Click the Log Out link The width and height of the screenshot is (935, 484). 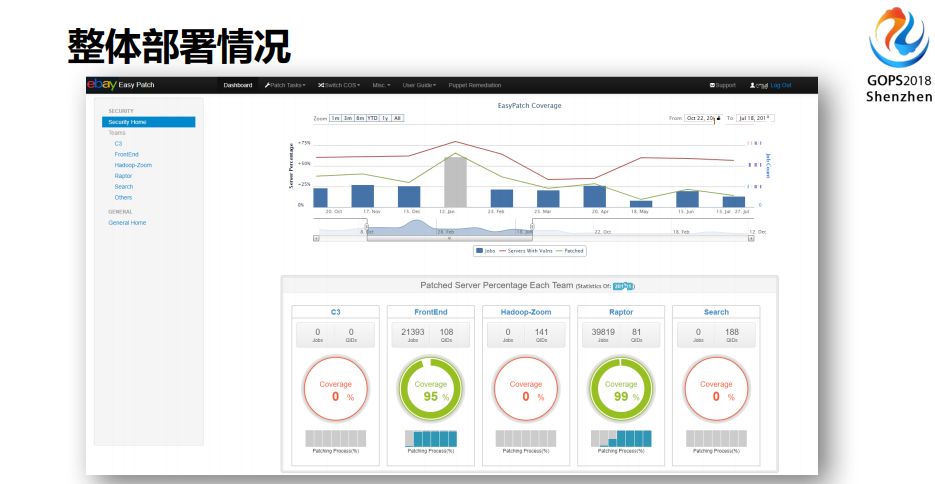[x=781, y=85]
